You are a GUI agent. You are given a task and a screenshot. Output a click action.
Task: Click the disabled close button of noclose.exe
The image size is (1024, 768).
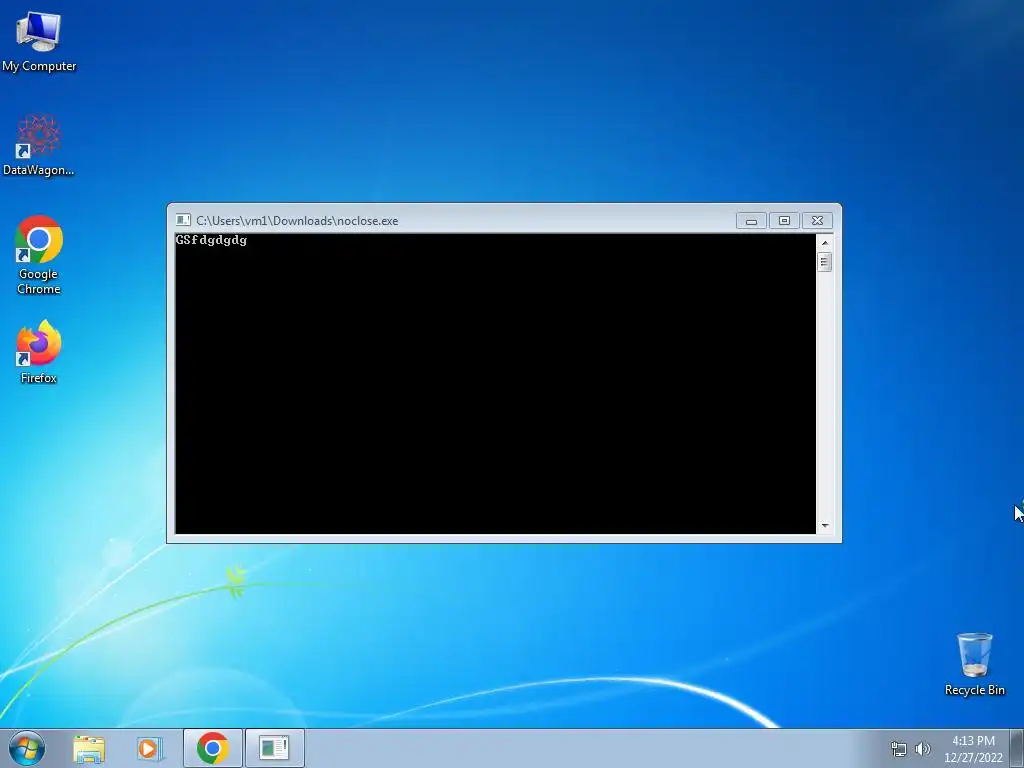click(x=817, y=221)
